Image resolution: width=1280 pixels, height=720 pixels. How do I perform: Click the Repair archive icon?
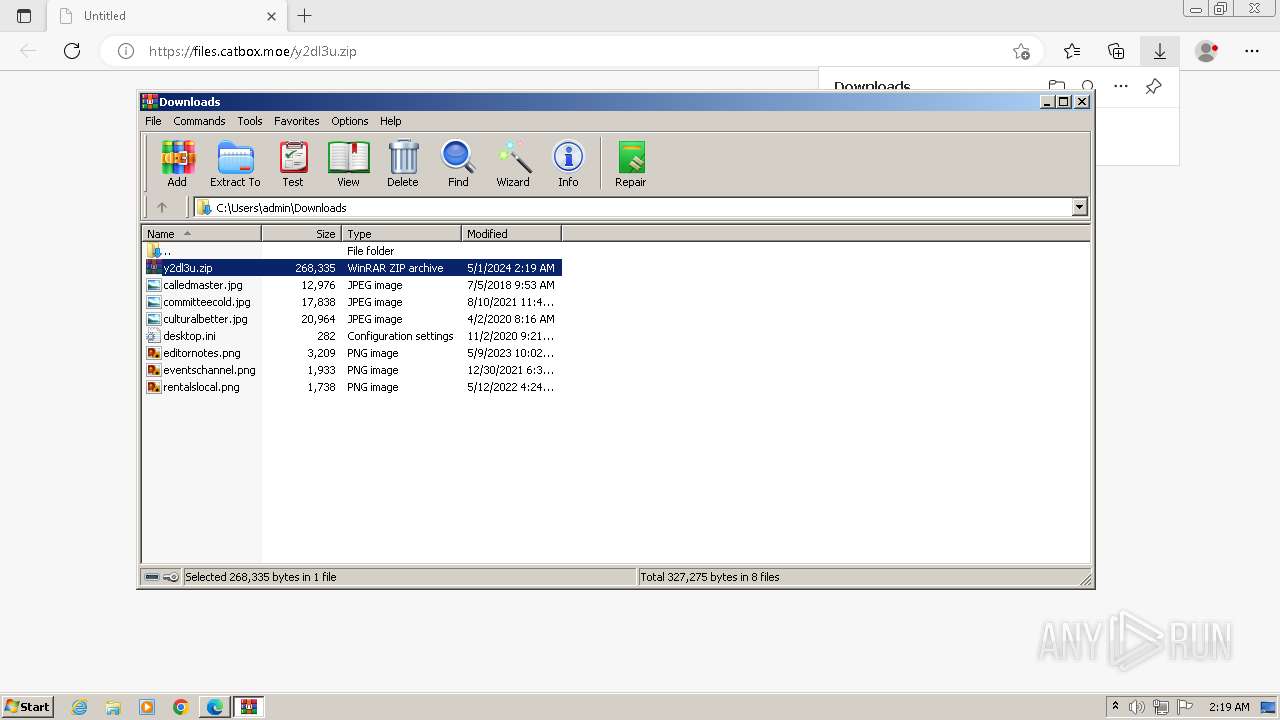[631, 164]
